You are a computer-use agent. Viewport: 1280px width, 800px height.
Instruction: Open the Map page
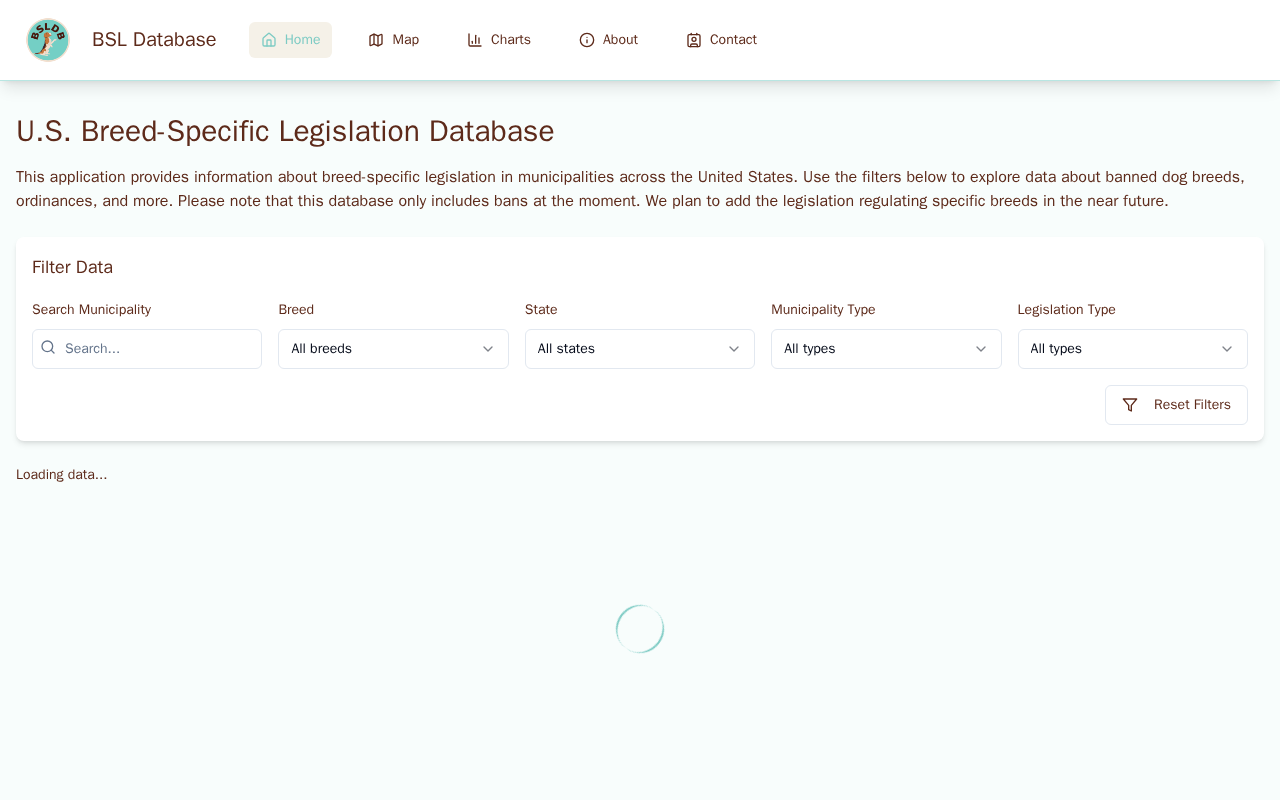tap(394, 40)
